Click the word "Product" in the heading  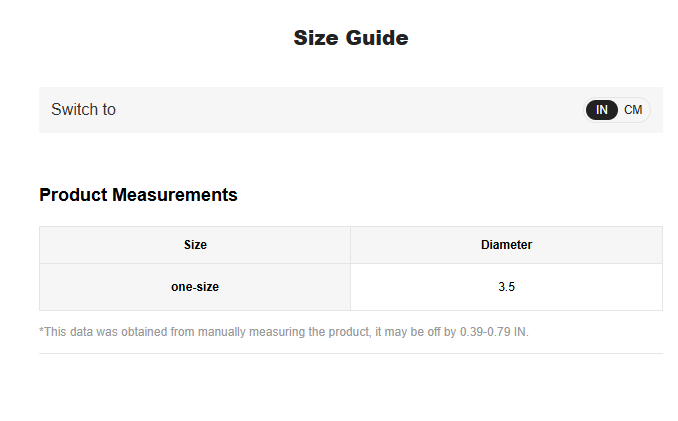click(73, 195)
